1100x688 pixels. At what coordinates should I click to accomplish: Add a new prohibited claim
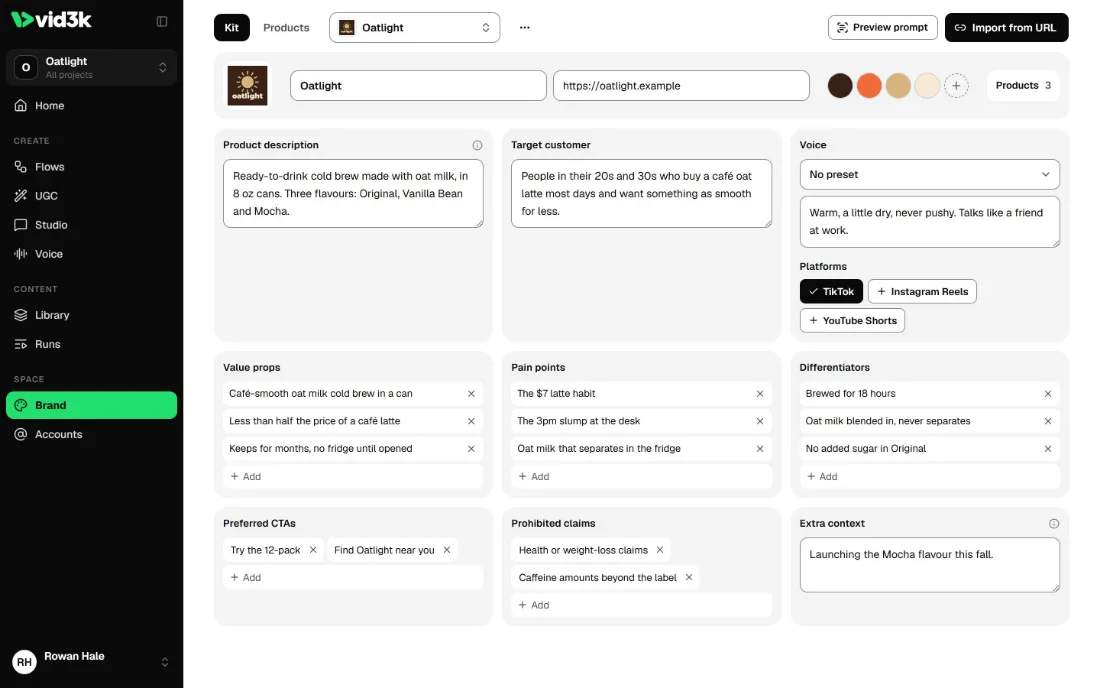(641, 605)
